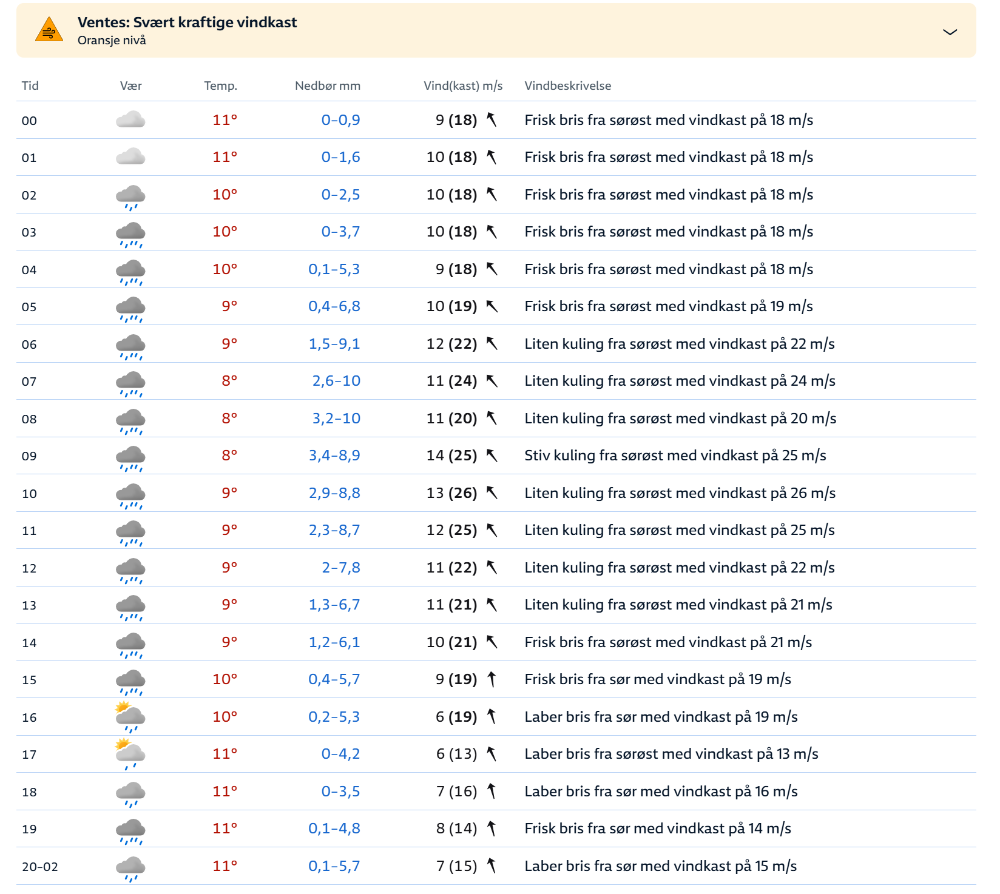Click the 8° temperature at hour 07
Viewport: 1000px width, 894px height.
click(229, 381)
